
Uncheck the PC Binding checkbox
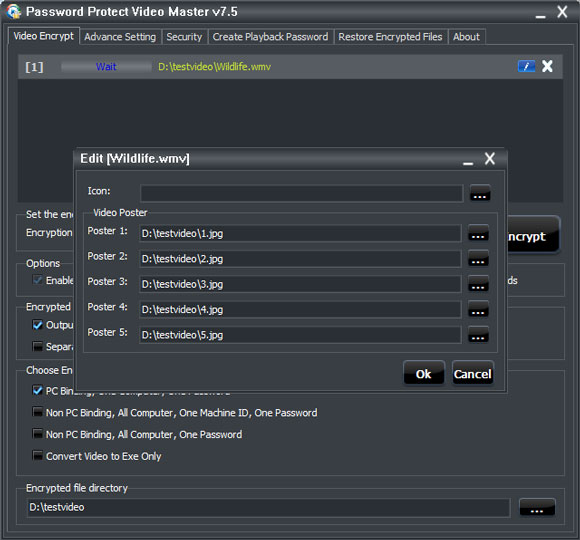pyautogui.click(x=37, y=391)
